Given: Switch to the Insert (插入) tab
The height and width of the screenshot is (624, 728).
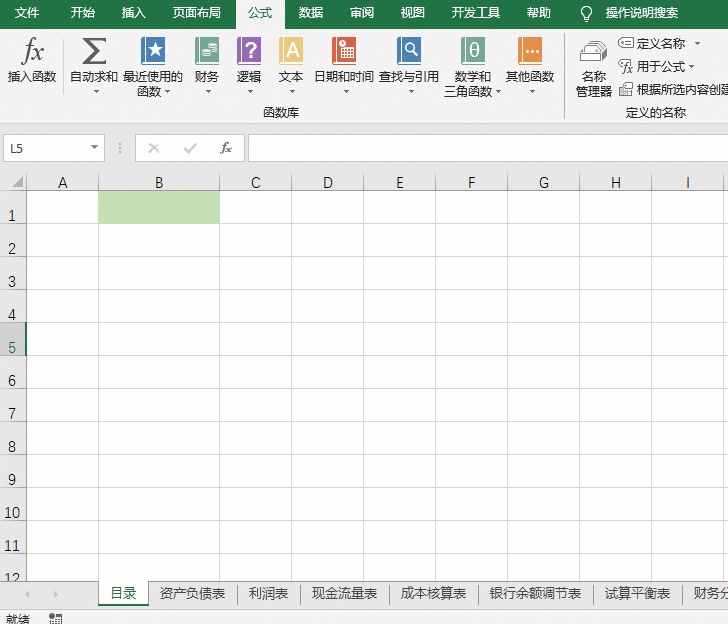Looking at the screenshot, I should [x=134, y=13].
